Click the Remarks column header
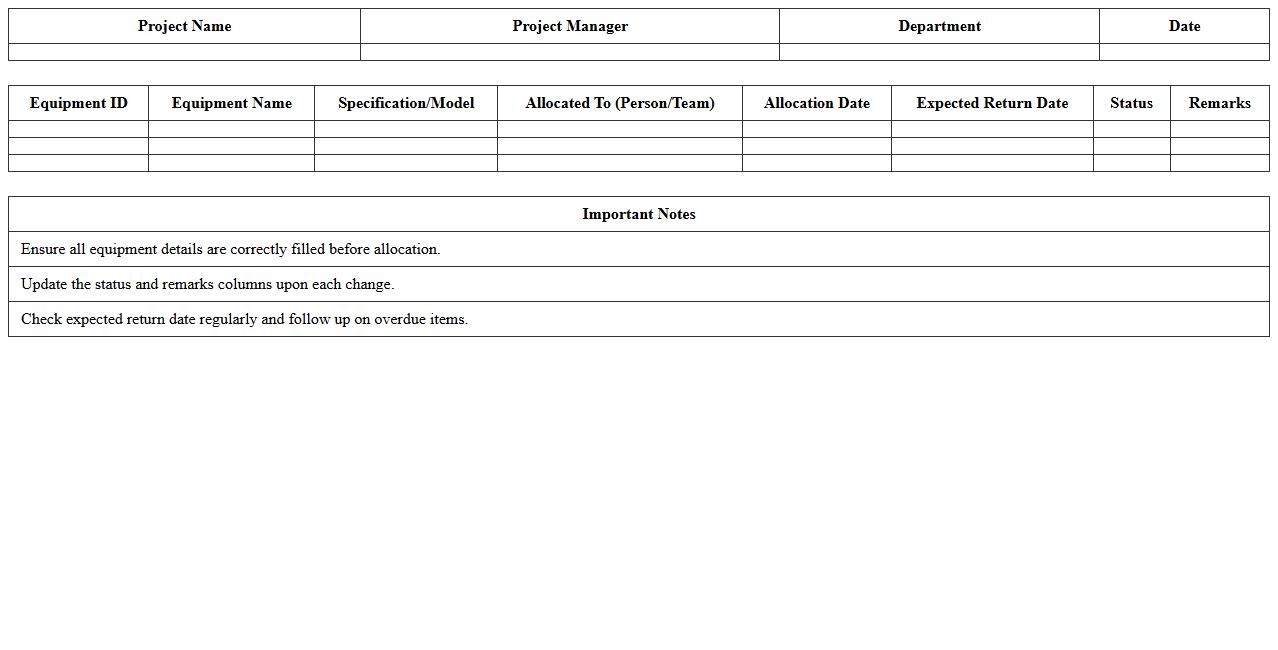This screenshot has width=1278, height=650. pyautogui.click(x=1219, y=103)
